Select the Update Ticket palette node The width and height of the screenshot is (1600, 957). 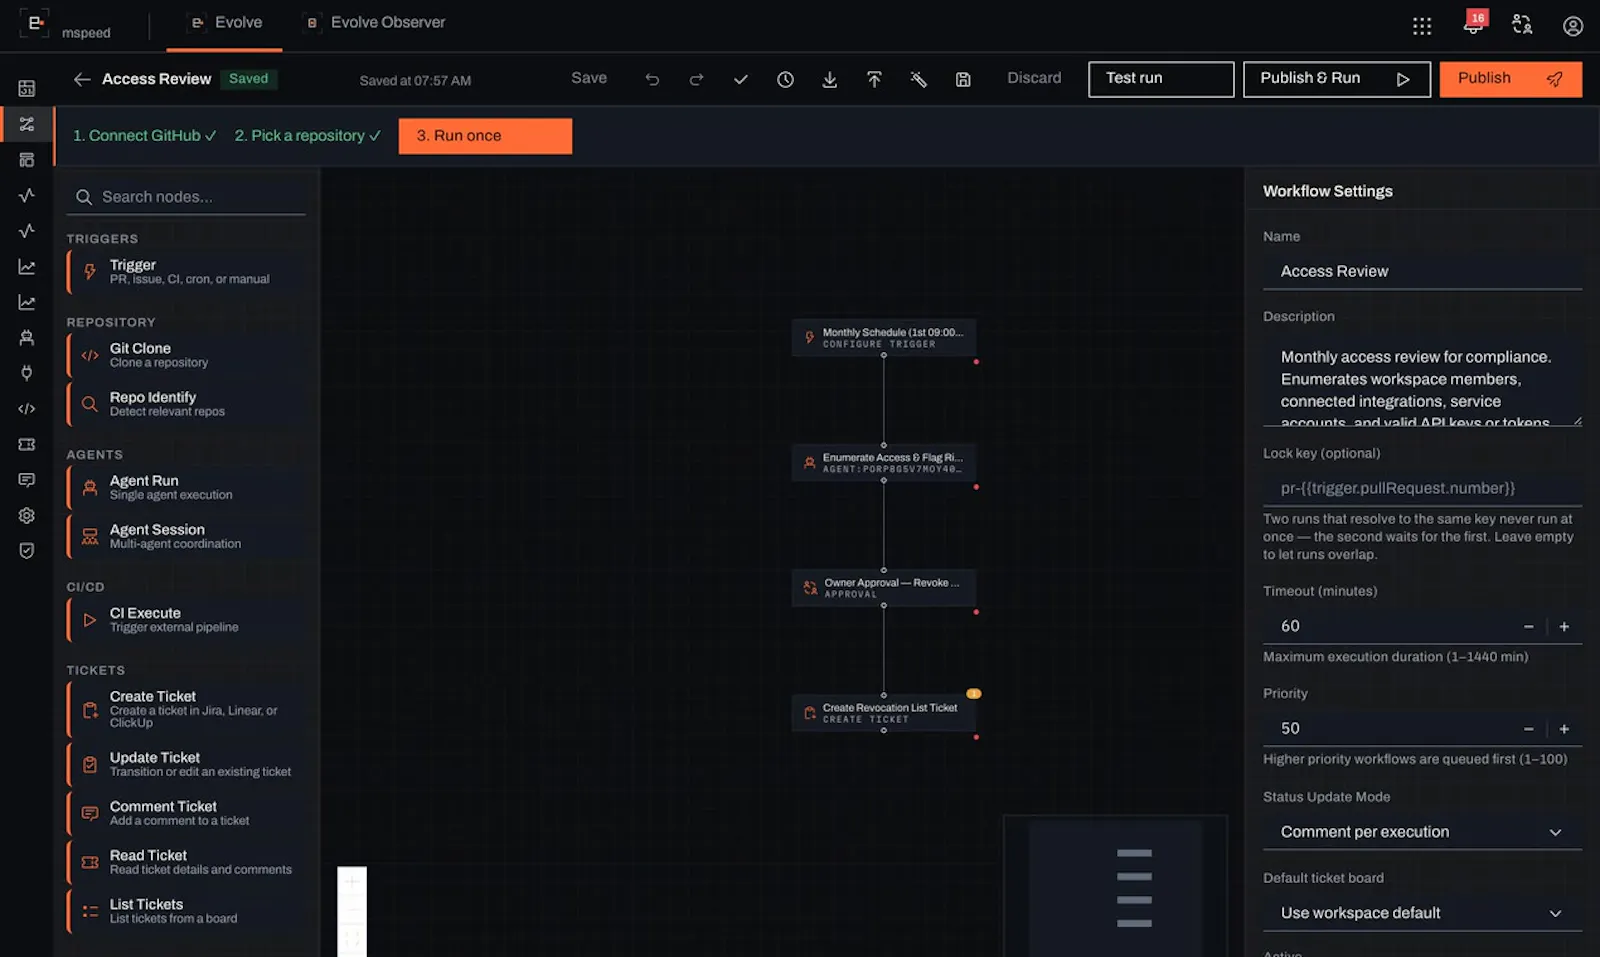coord(186,764)
